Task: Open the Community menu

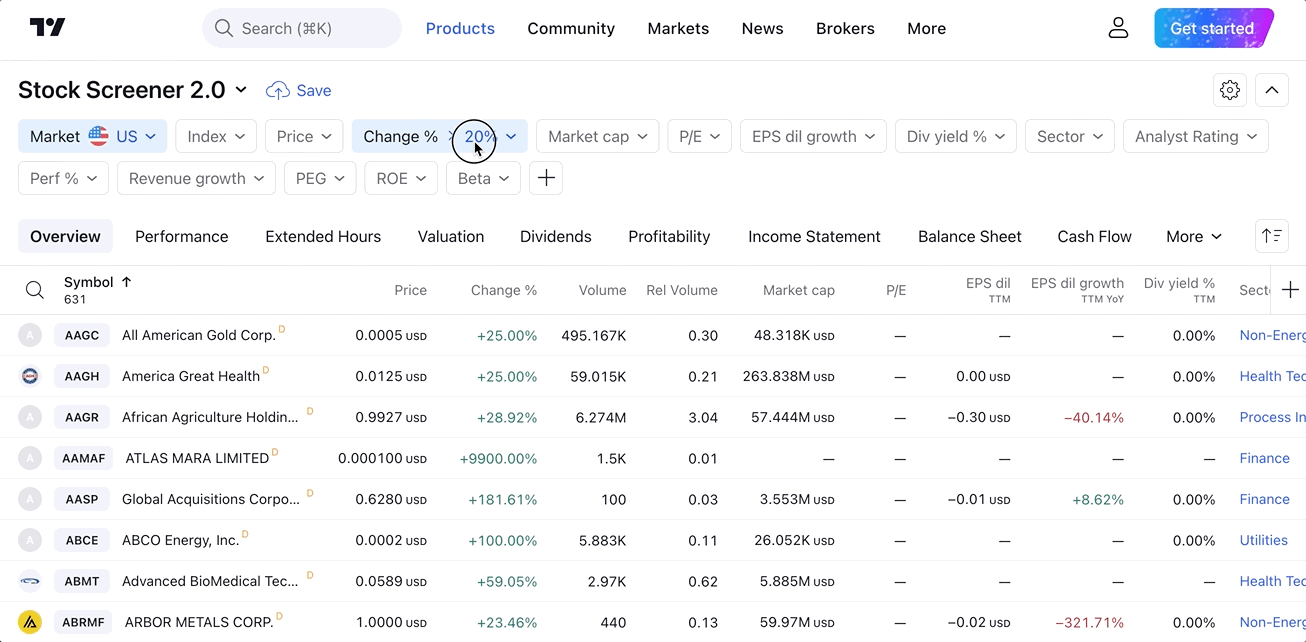Action: point(571,28)
